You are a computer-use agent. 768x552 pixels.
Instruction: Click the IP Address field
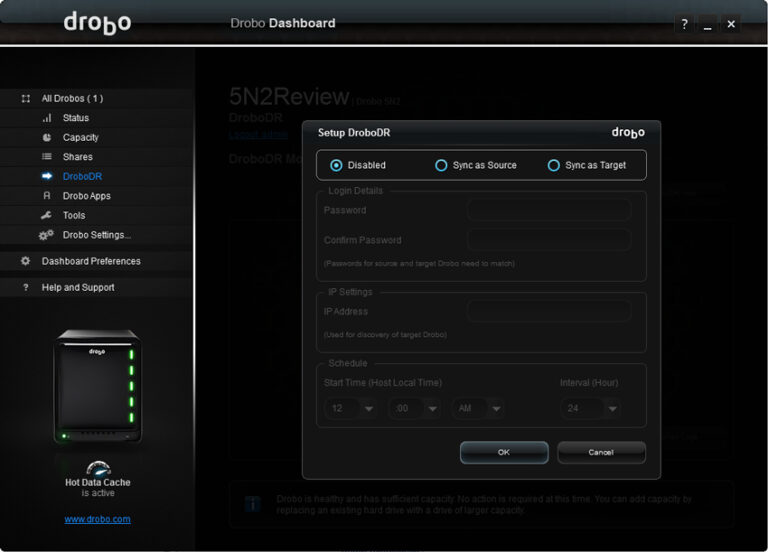(x=549, y=311)
